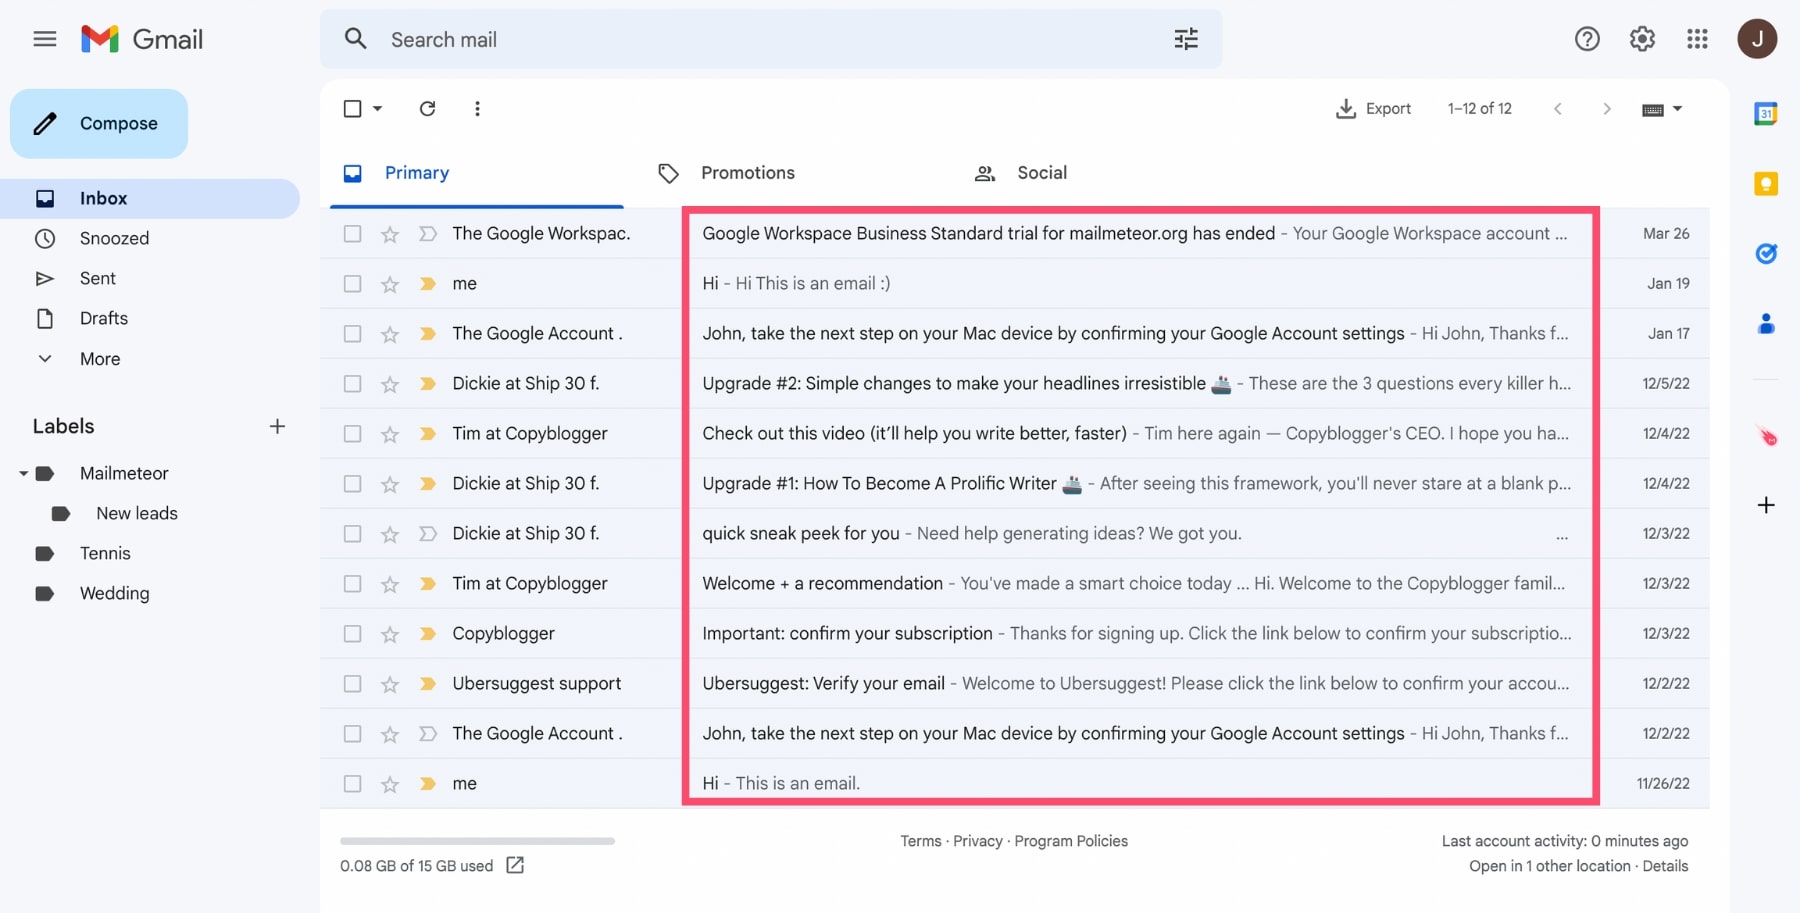Open account activity Details link
Screen dimensions: 1800x913
1665,866
